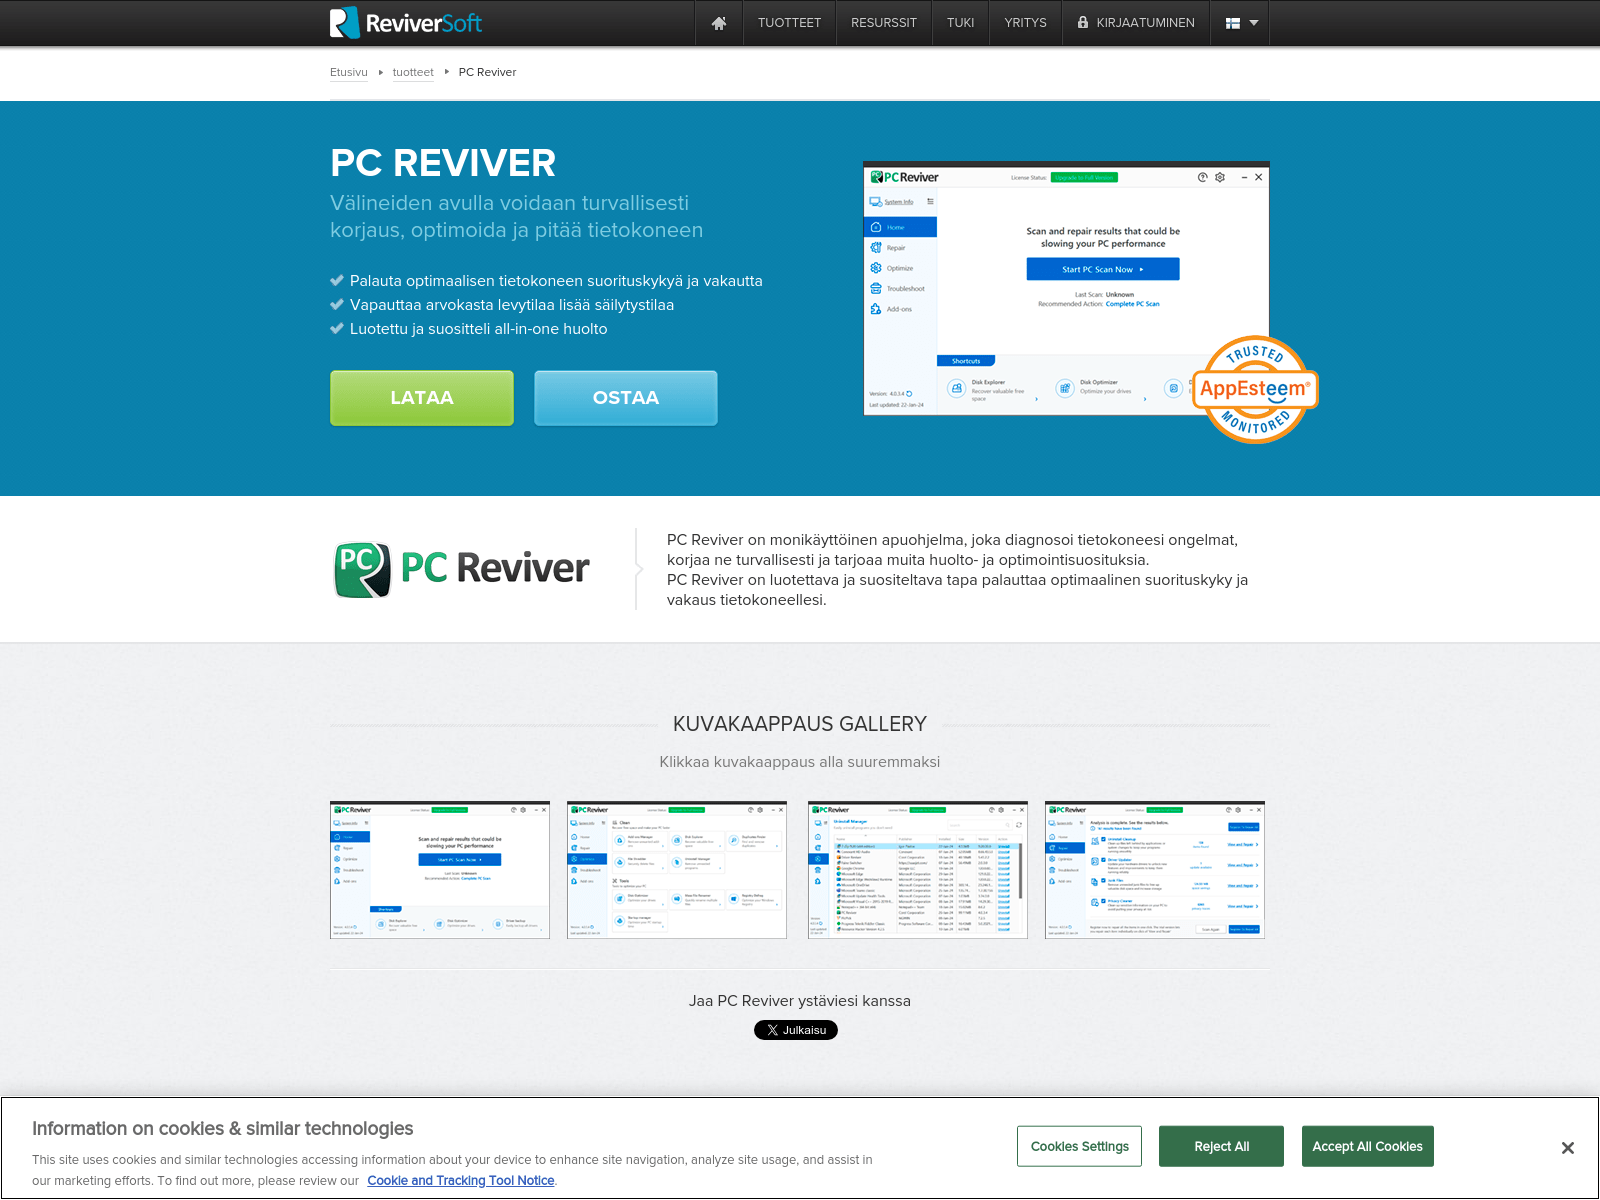Click Accept All Cookies

pyautogui.click(x=1367, y=1146)
